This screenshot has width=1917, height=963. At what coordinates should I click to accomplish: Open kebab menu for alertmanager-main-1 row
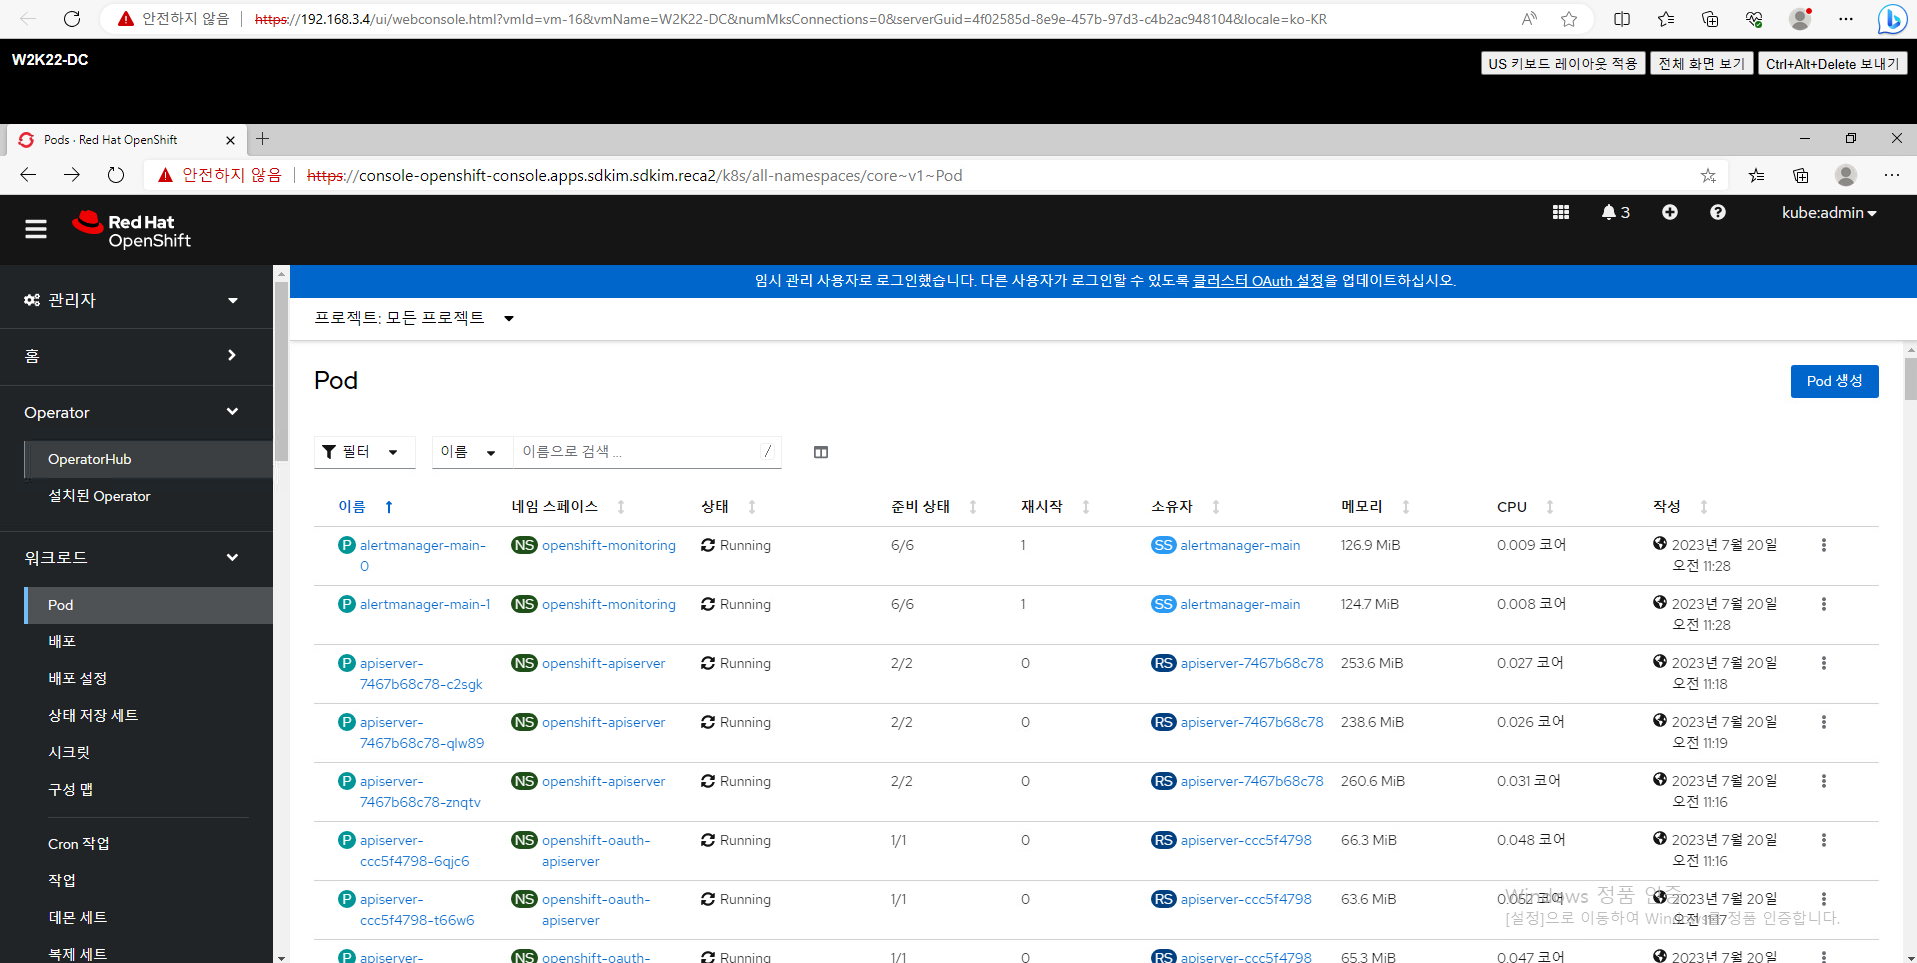pyautogui.click(x=1824, y=604)
